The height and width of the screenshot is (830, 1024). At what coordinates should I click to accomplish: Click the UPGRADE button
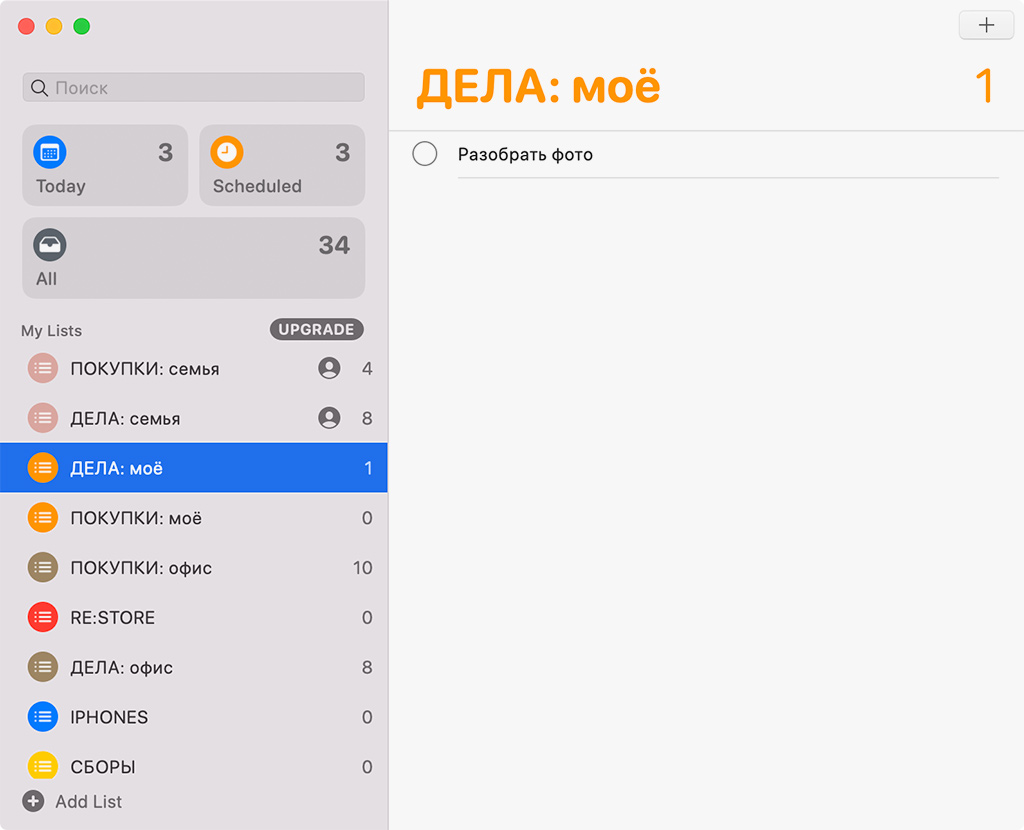317,330
